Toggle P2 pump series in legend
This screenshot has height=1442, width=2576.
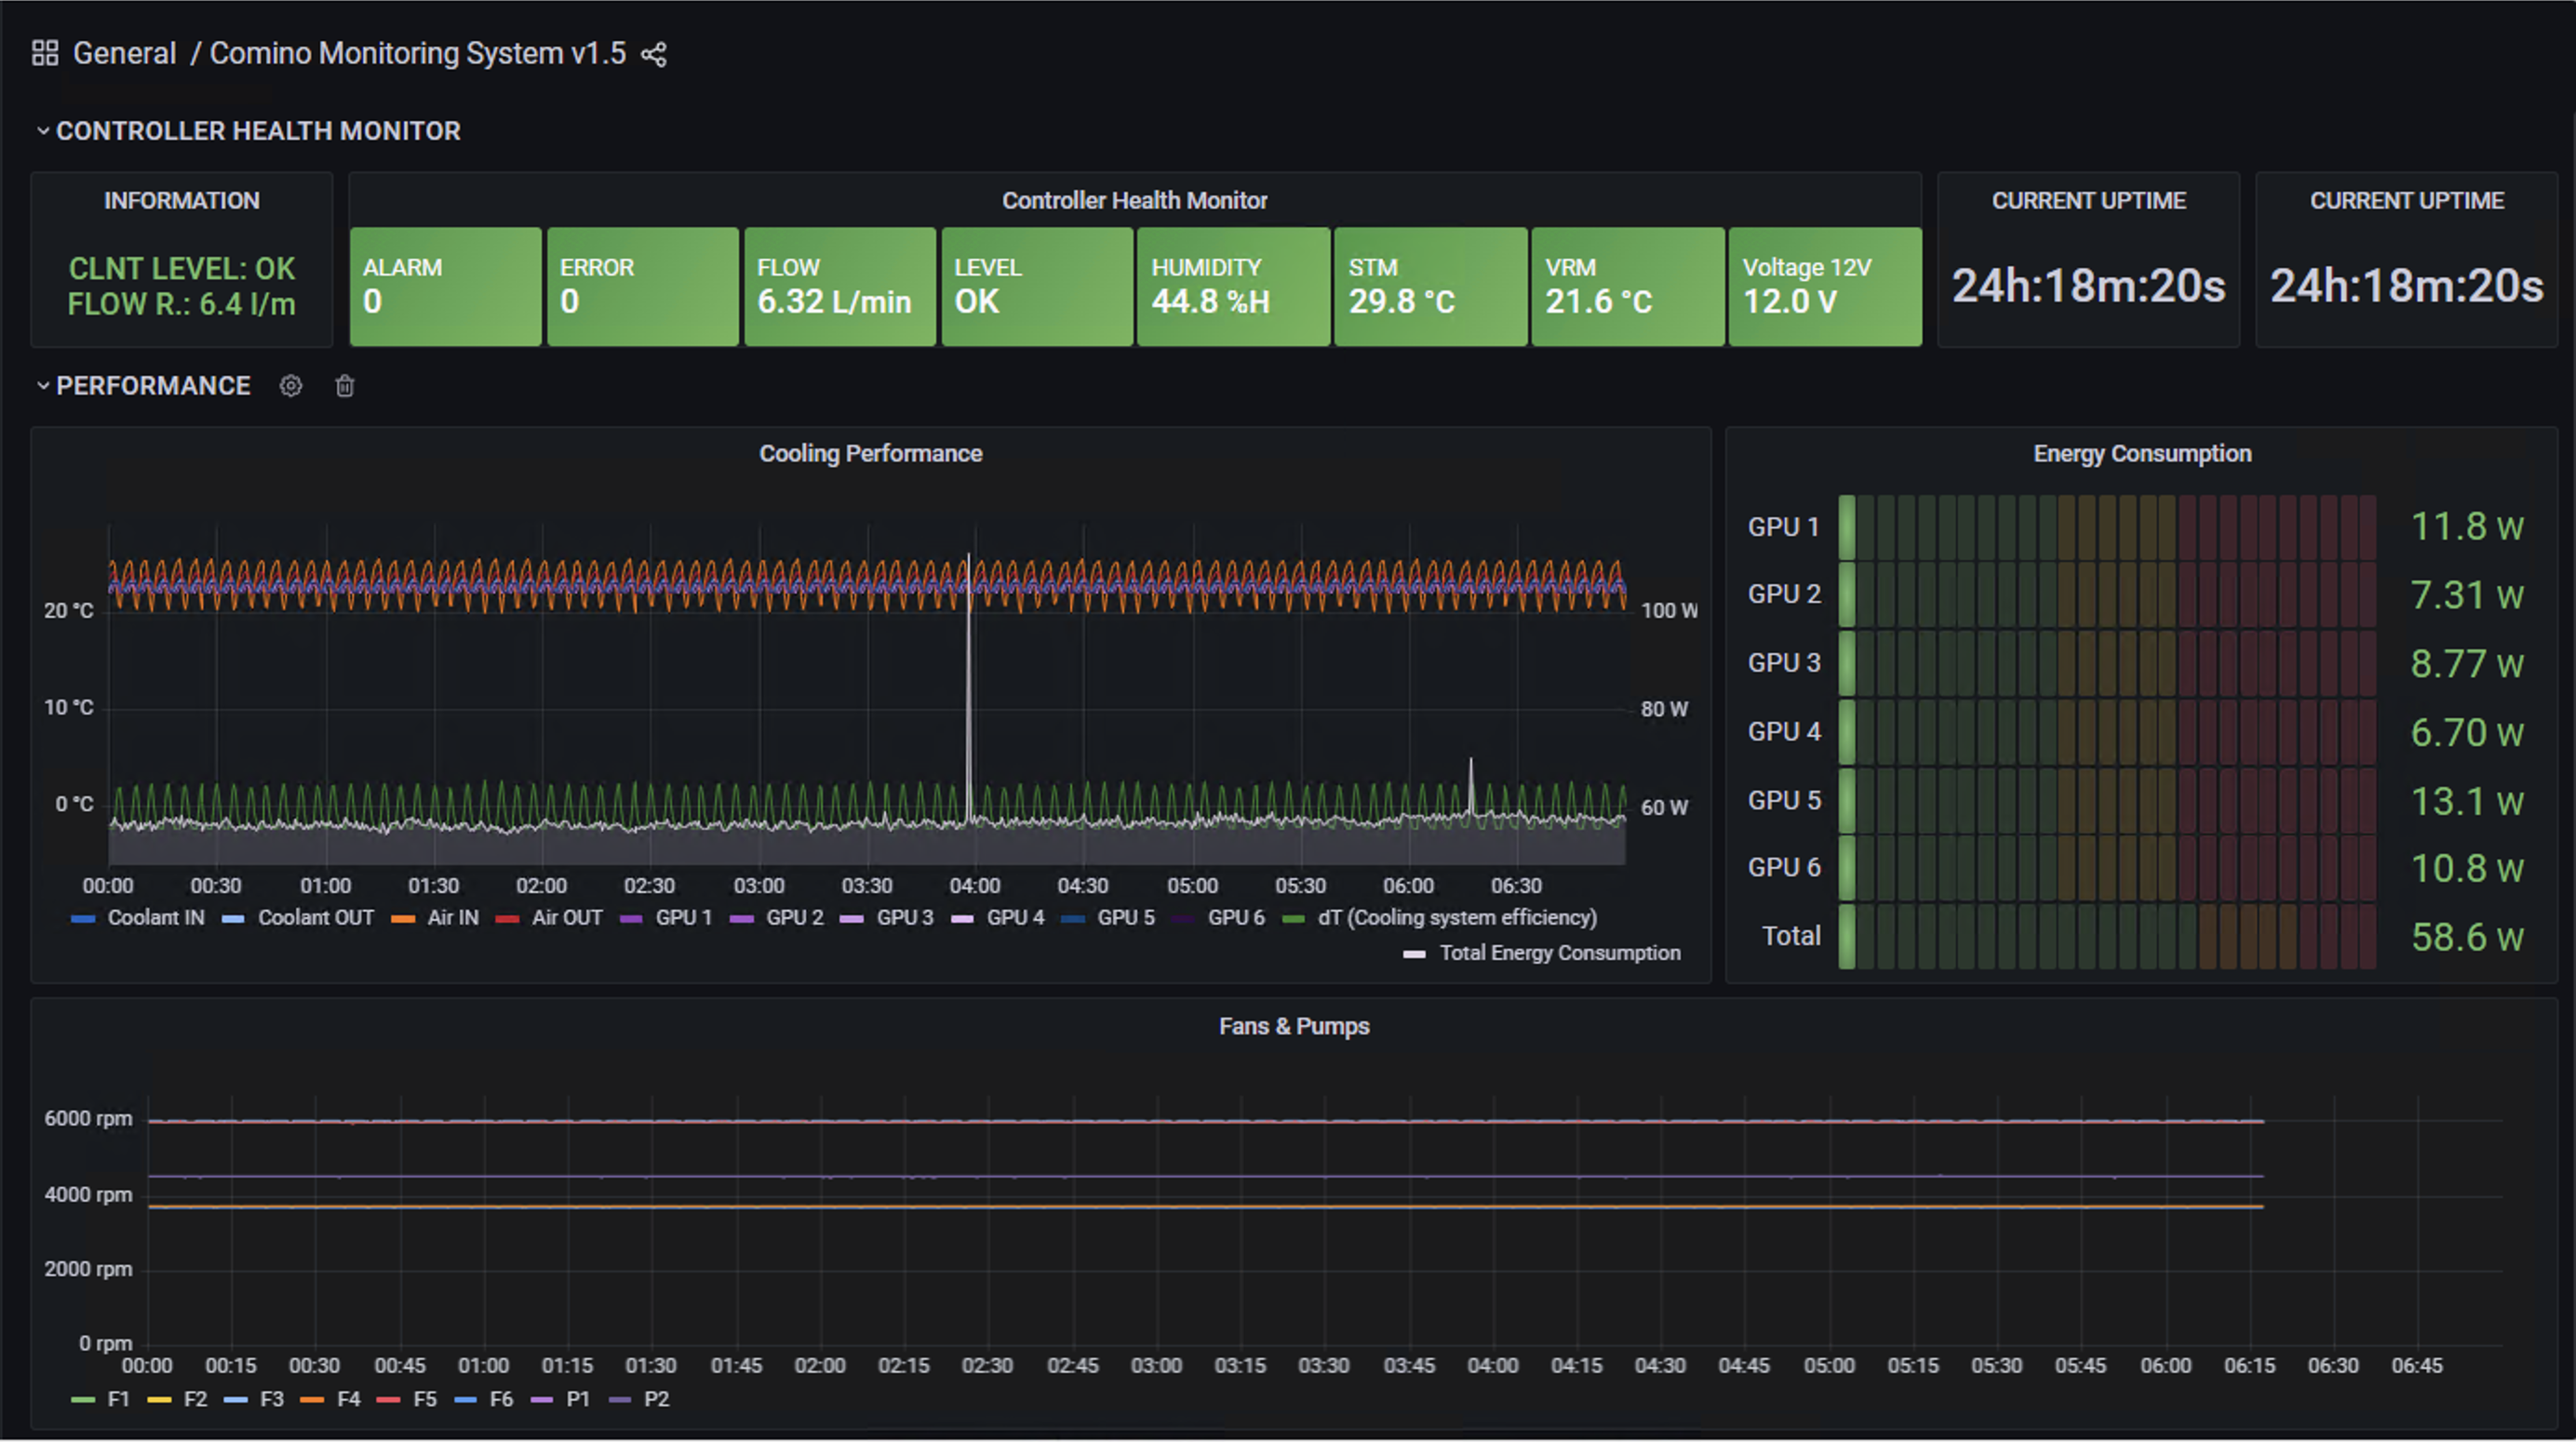655,1399
